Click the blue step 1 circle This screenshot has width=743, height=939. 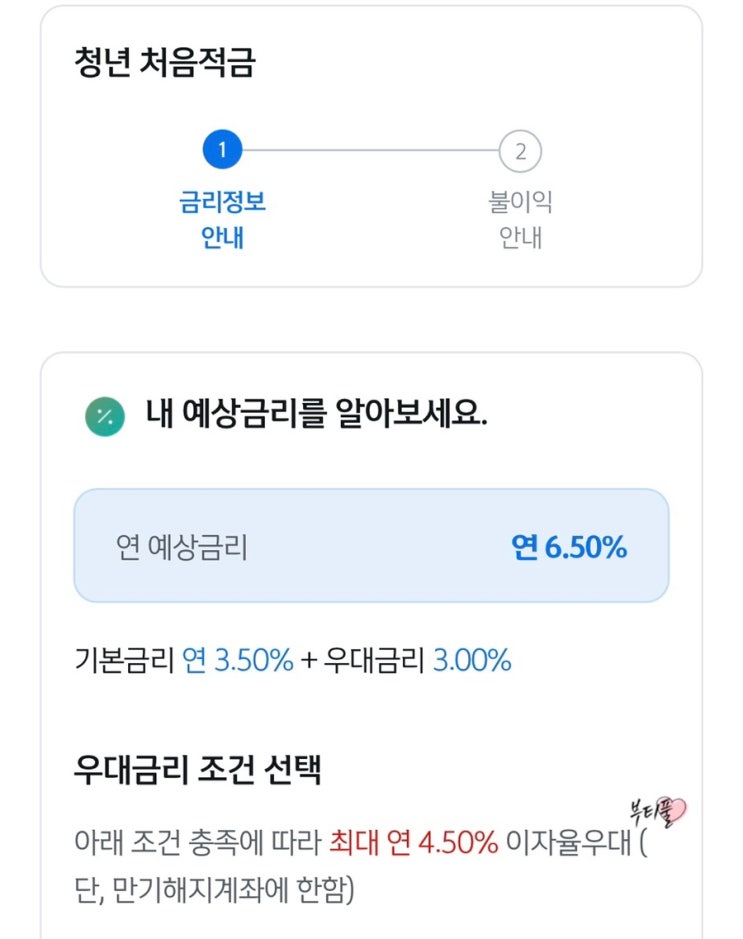click(222, 150)
